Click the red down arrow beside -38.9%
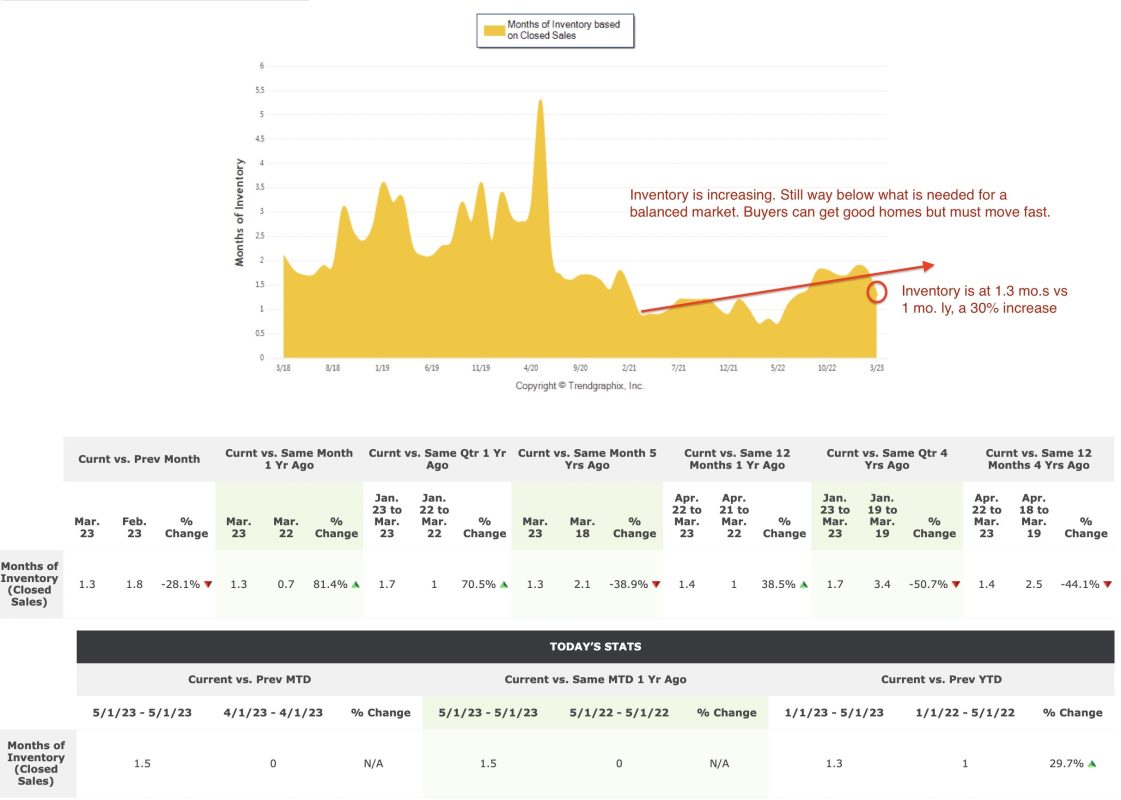1121x800 pixels. tap(654, 584)
